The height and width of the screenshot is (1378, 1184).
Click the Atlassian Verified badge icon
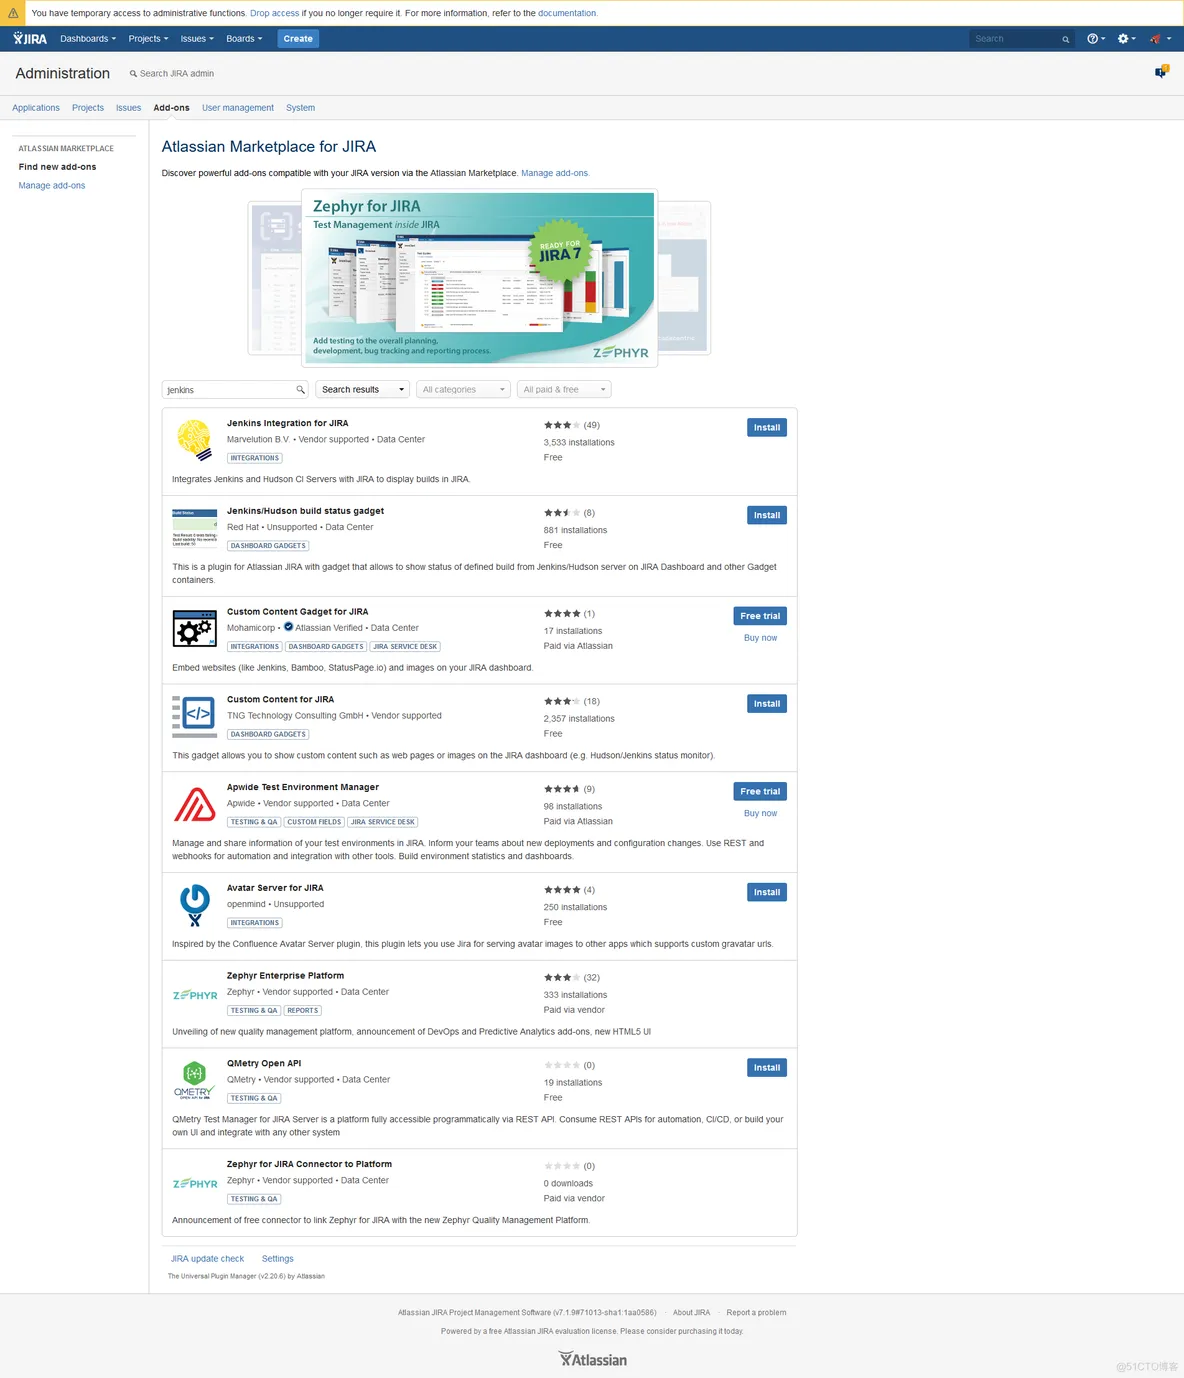click(x=288, y=627)
